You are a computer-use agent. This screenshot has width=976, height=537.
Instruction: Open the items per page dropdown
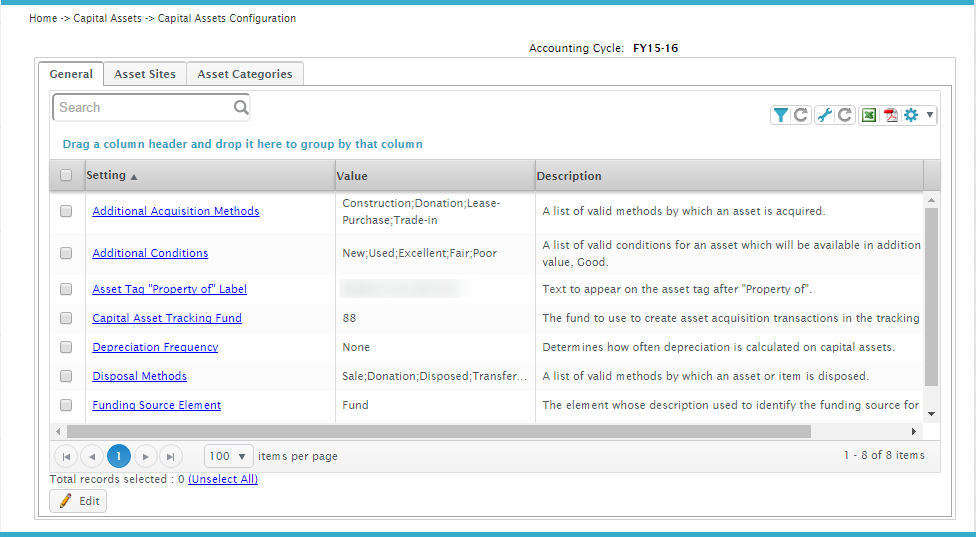[230, 456]
